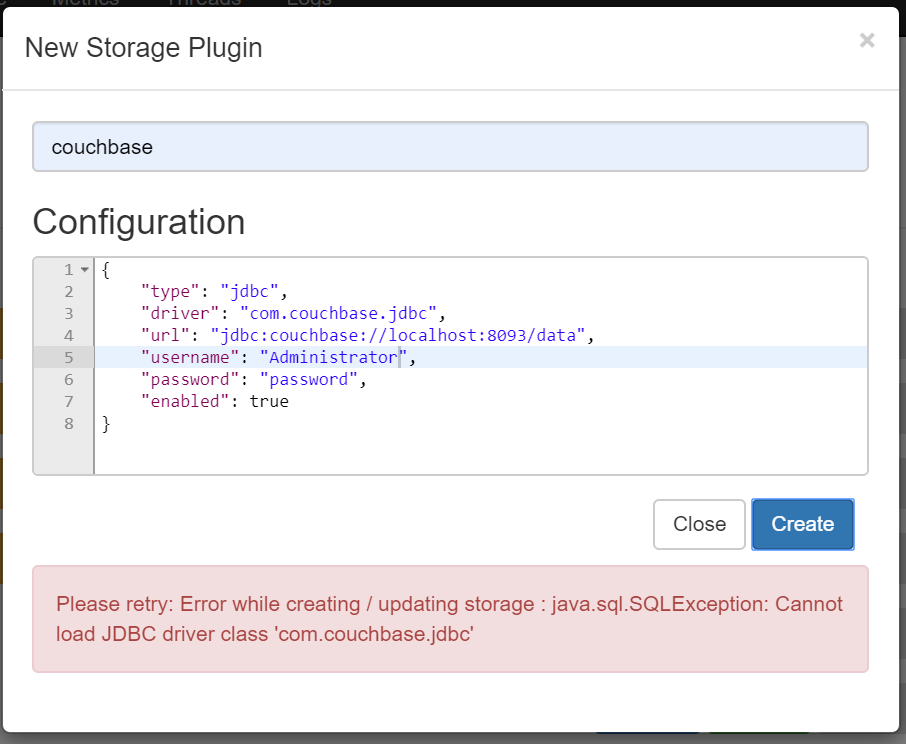
Task: Collapse the JSON block at line 1
Action: click(x=85, y=270)
